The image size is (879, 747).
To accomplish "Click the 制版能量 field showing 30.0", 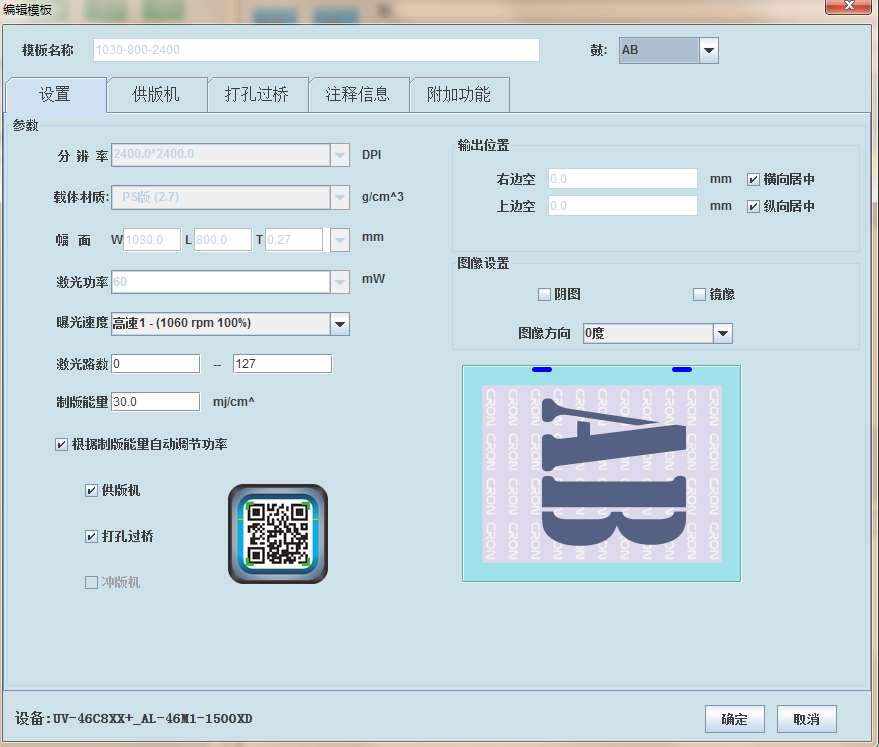I will [156, 402].
